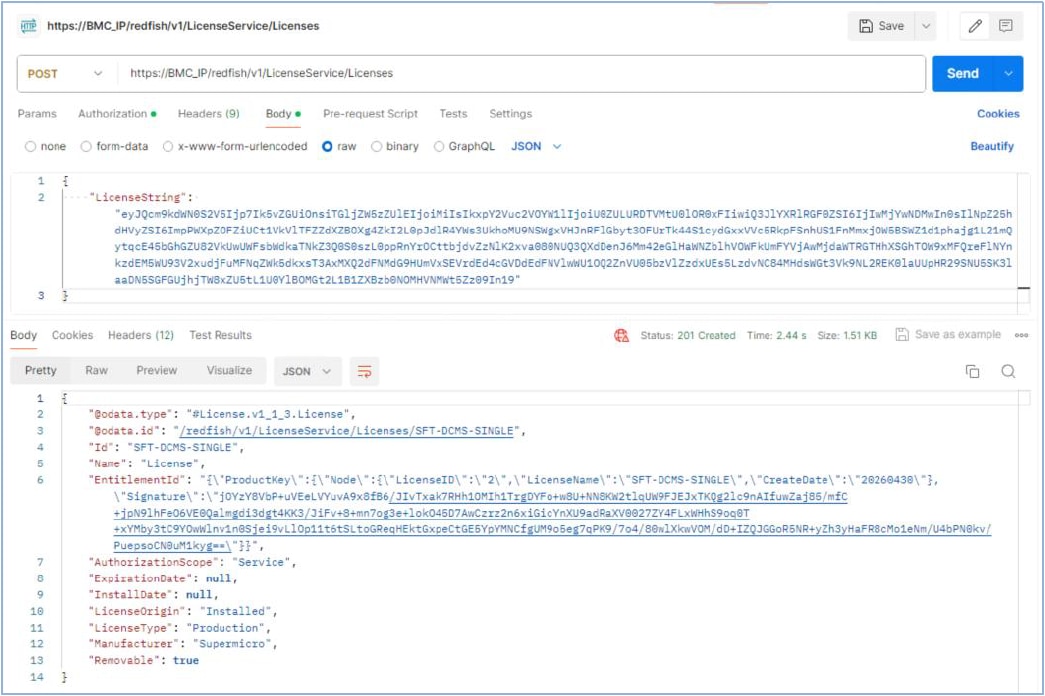Switch to the Raw response view

[97, 371]
